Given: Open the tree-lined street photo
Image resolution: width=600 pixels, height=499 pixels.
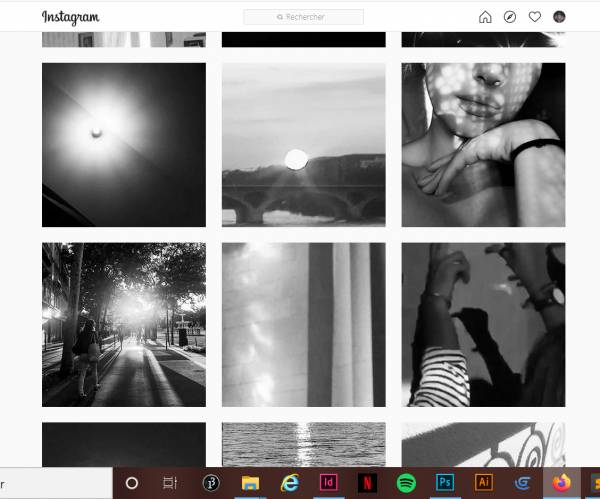Looking at the screenshot, I should coord(124,324).
